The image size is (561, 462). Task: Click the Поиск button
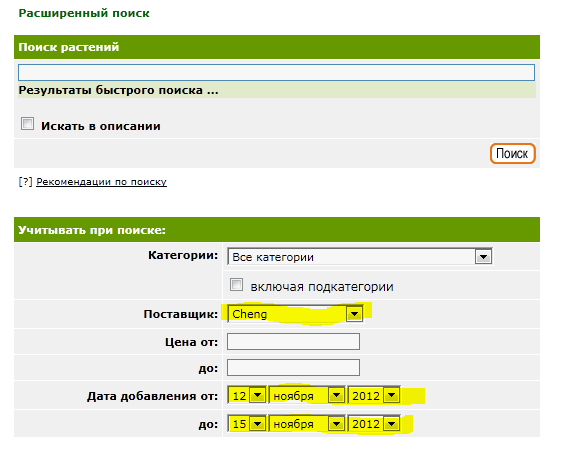(x=512, y=154)
